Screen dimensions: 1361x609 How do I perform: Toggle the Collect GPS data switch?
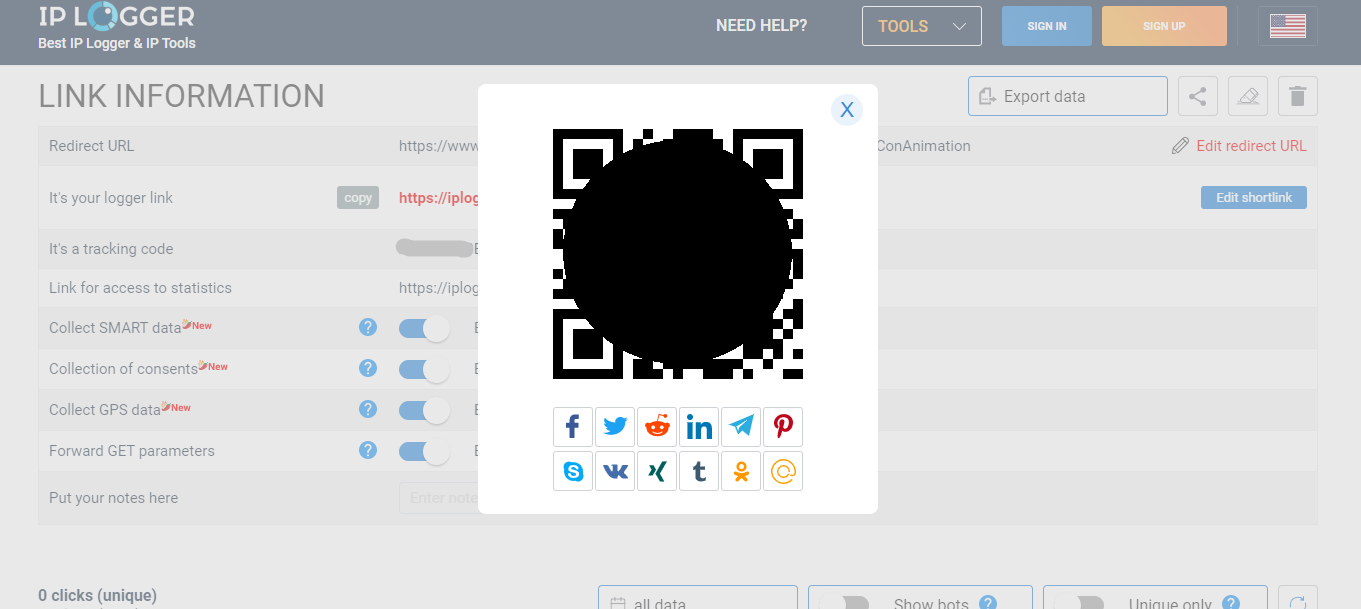click(x=424, y=410)
